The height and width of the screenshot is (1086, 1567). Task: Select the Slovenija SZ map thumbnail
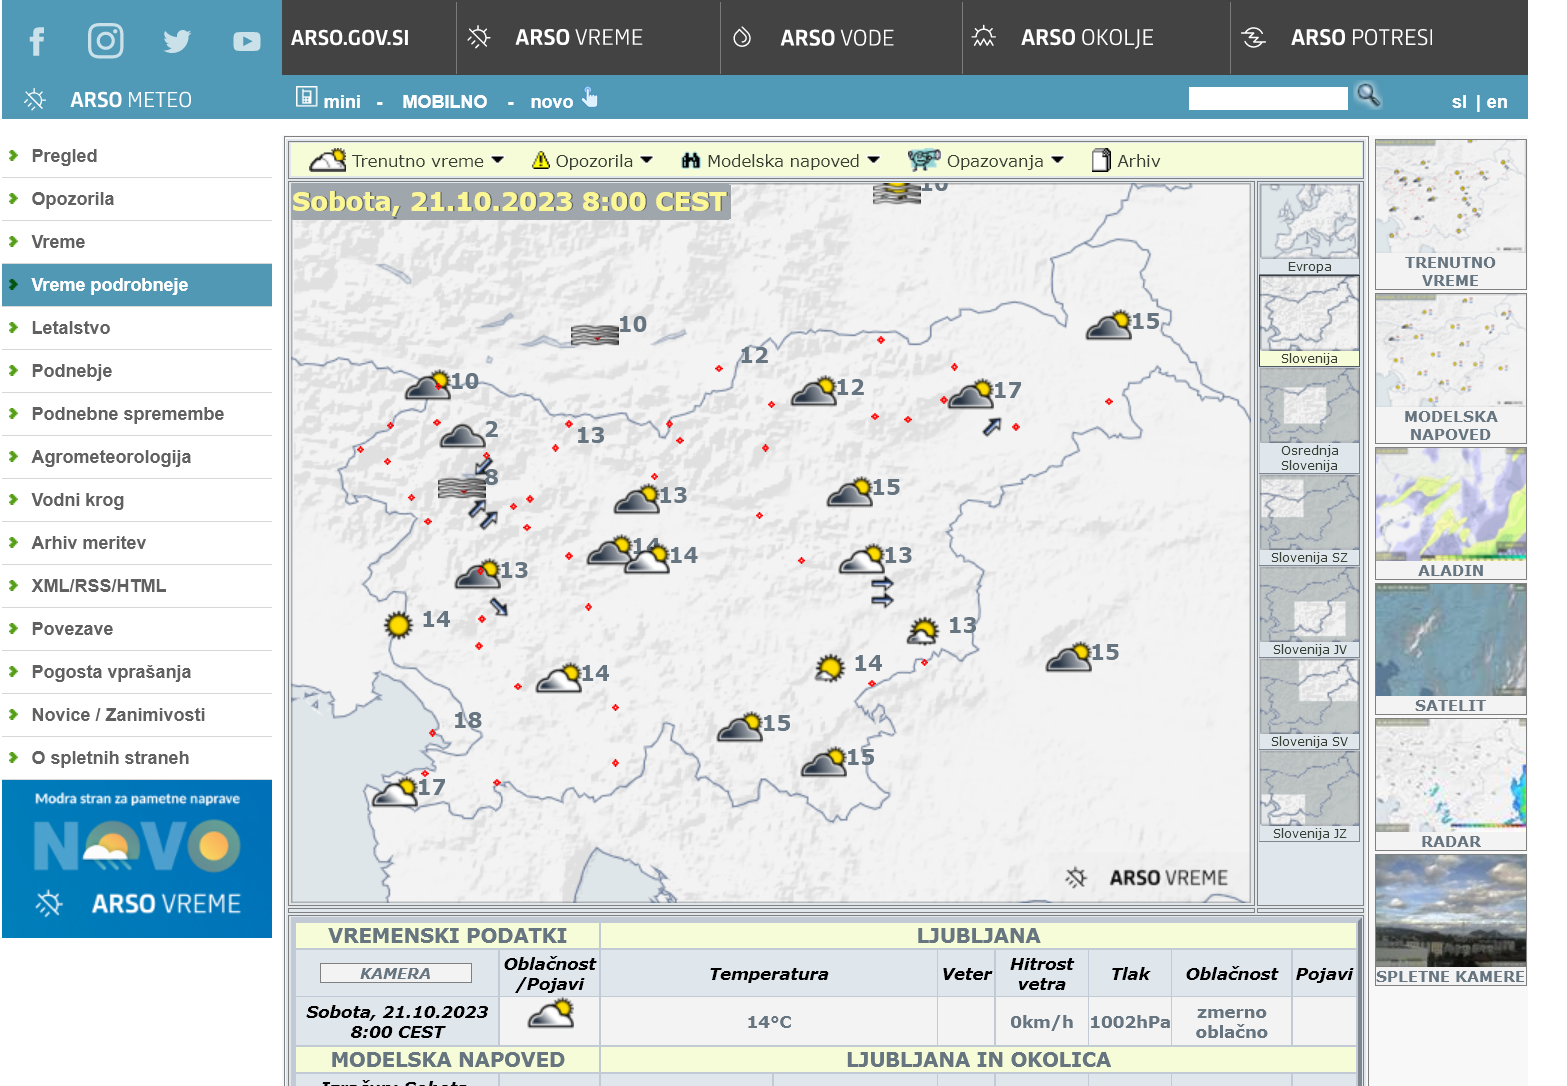coord(1309,520)
